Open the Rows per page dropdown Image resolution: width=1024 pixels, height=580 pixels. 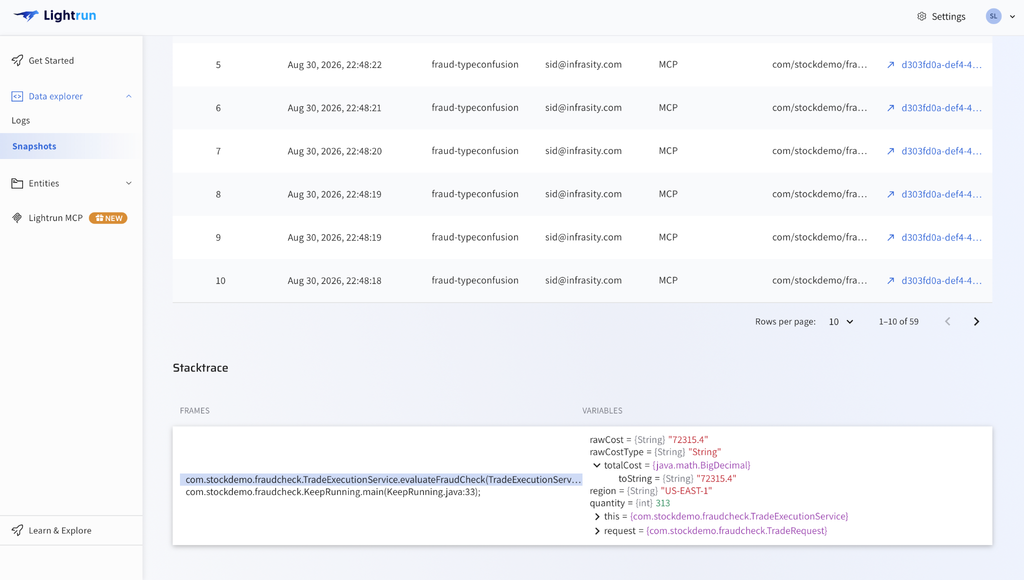[841, 321]
